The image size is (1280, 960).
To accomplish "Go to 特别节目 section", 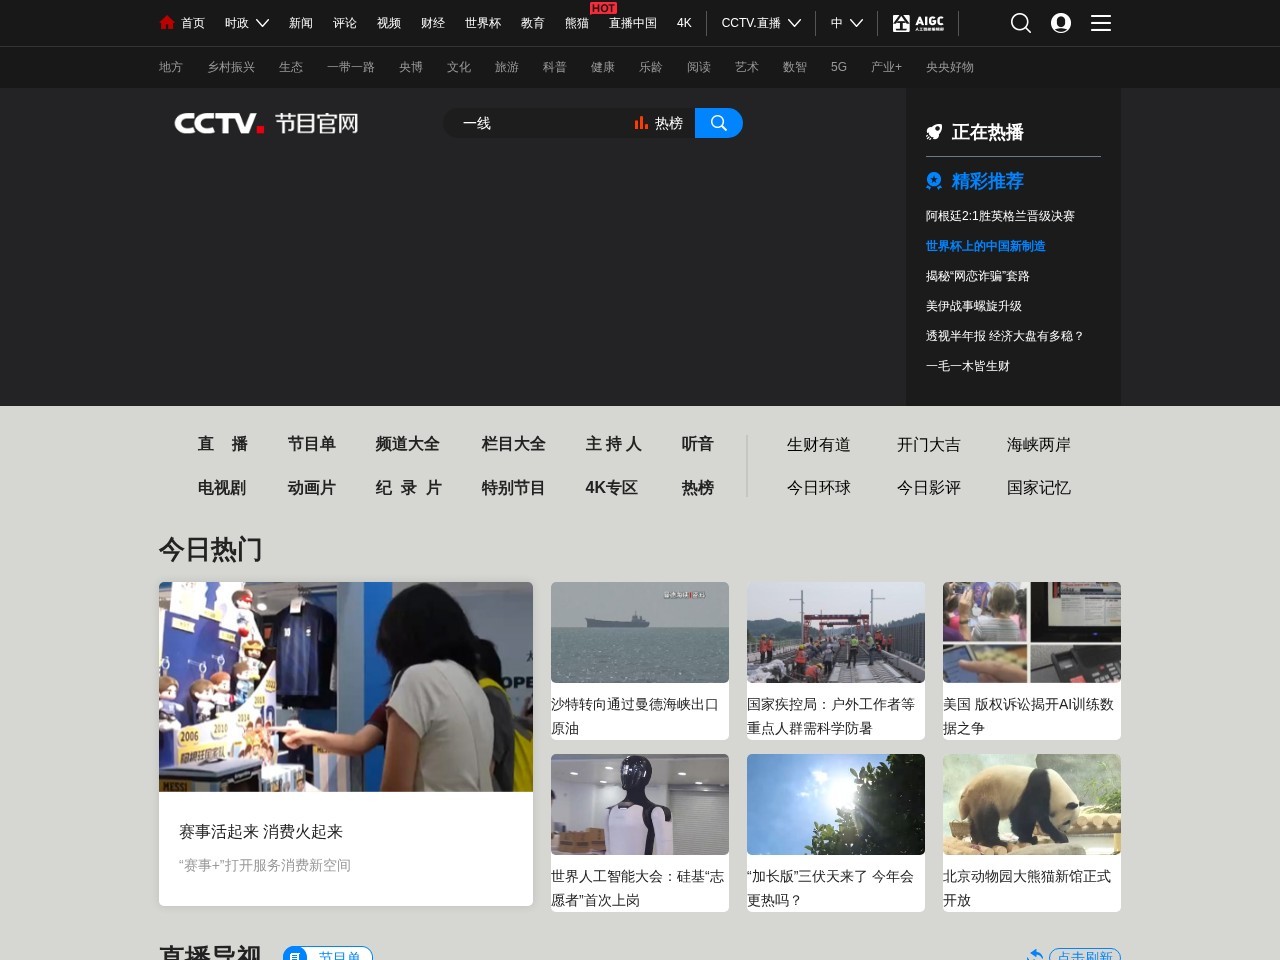I will tap(514, 488).
